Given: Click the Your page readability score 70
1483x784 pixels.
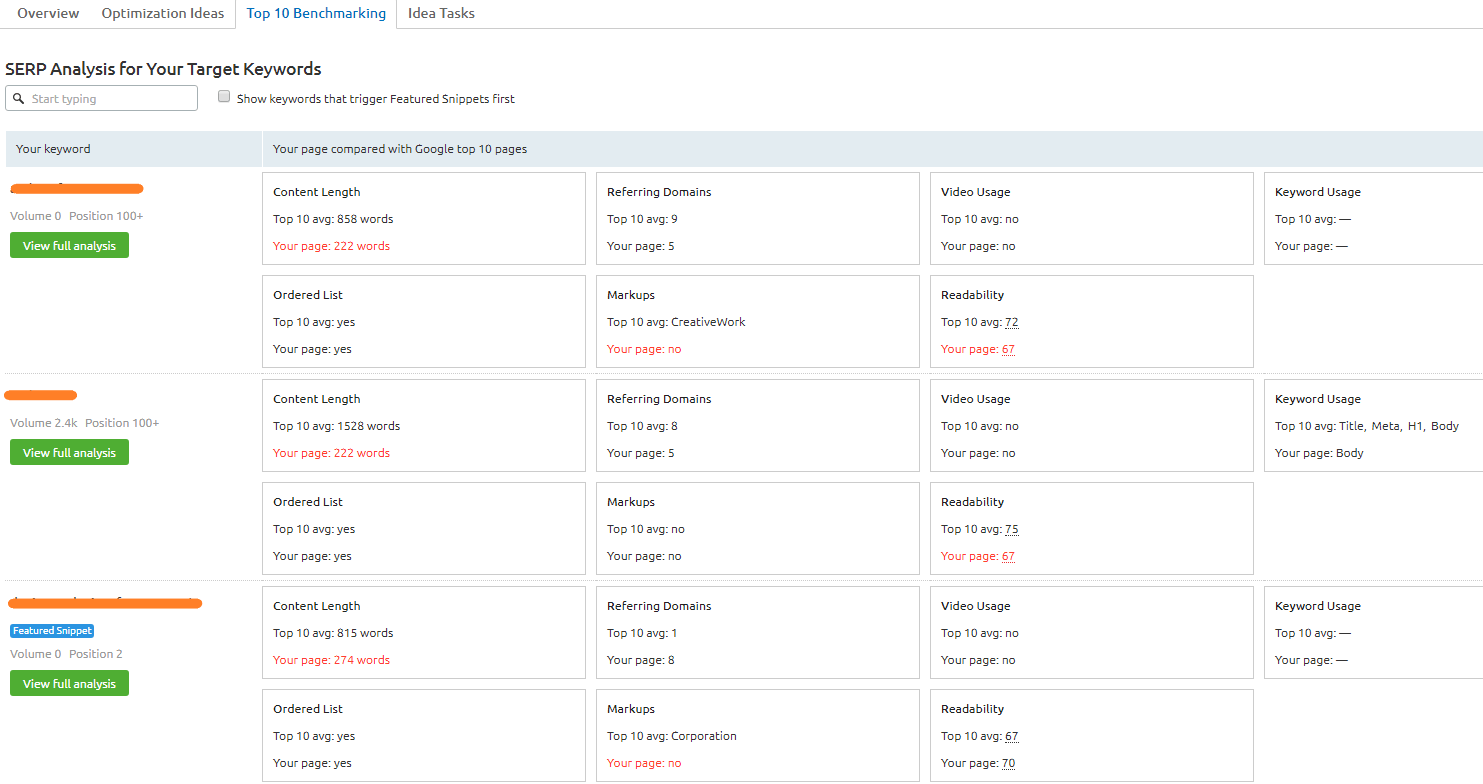Looking at the screenshot, I should point(1008,764).
